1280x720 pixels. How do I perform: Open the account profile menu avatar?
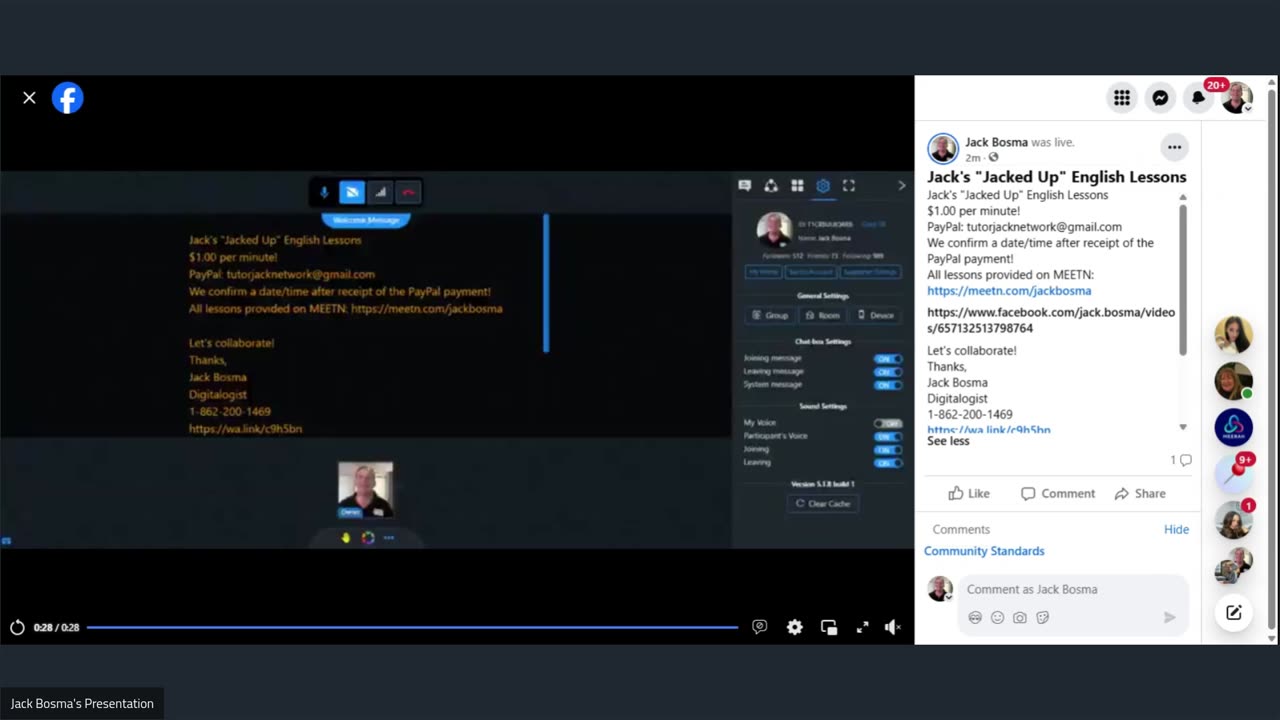[1237, 98]
